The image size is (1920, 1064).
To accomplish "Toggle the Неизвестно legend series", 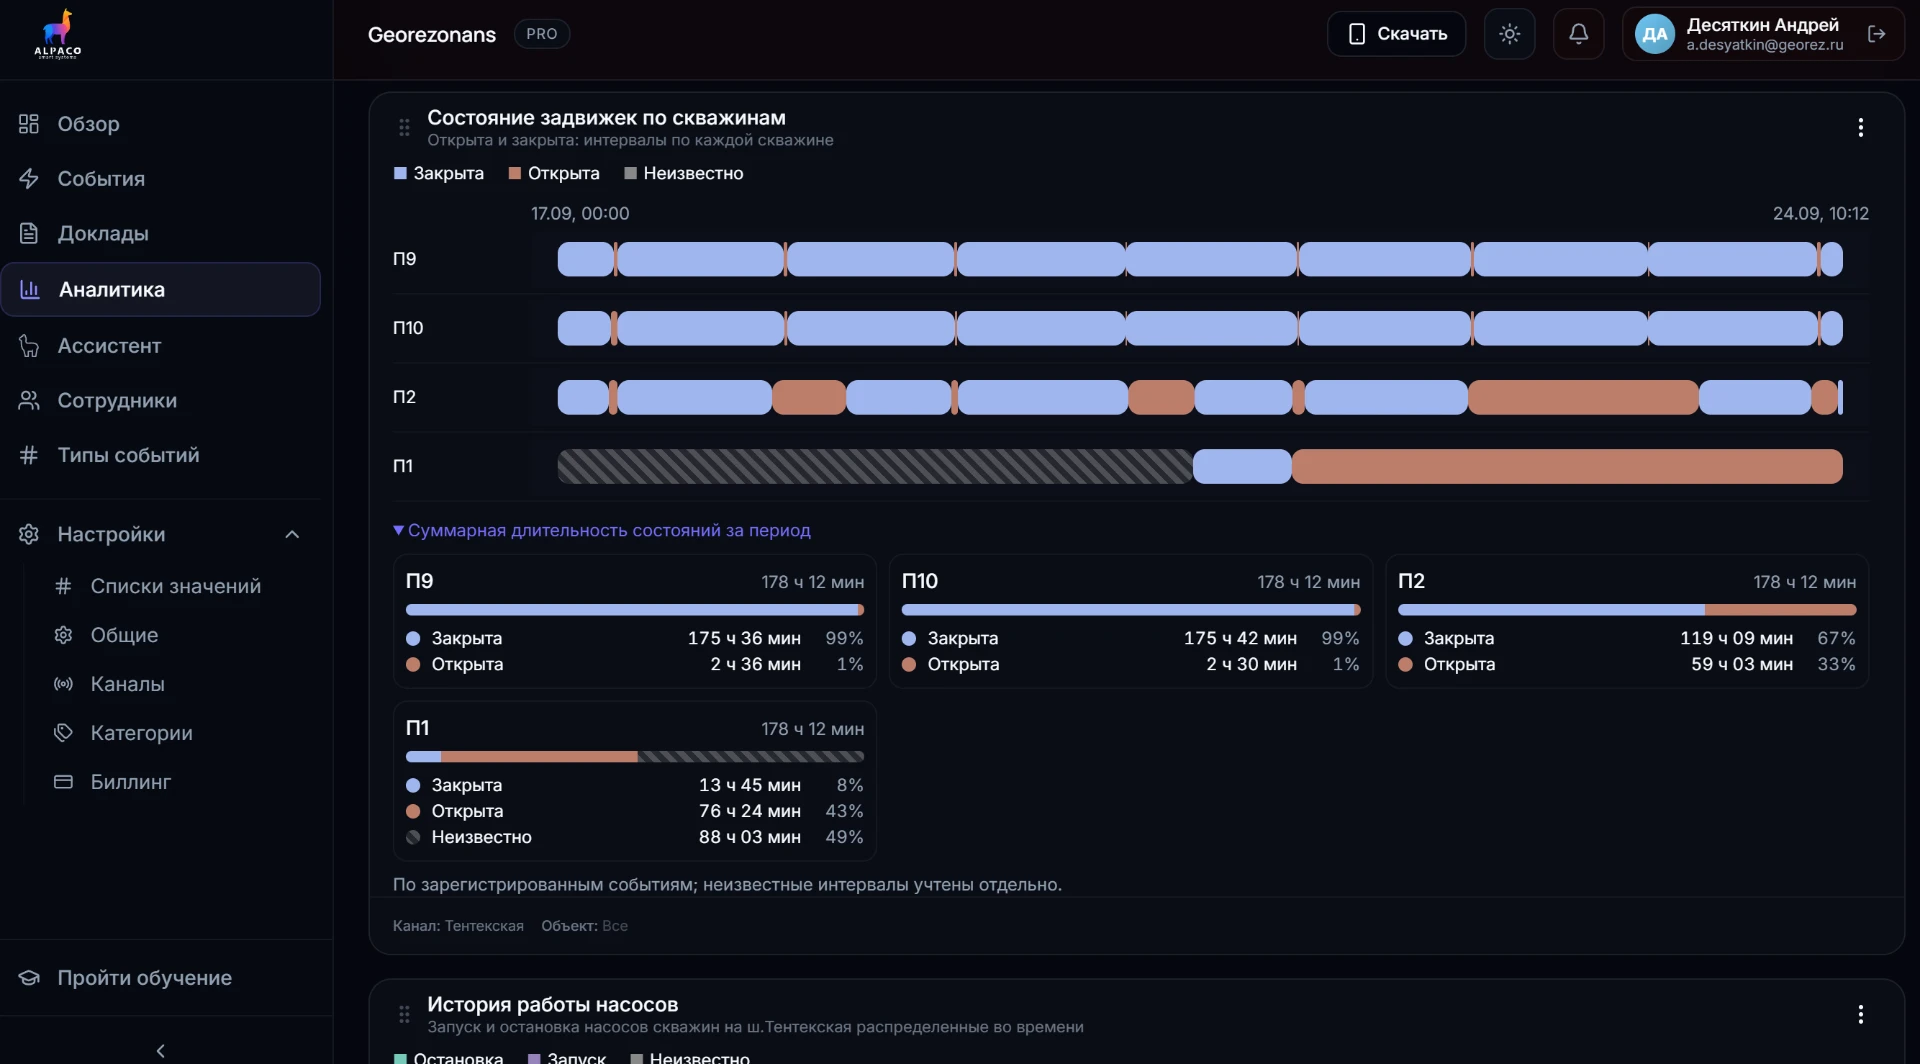I will [x=684, y=173].
